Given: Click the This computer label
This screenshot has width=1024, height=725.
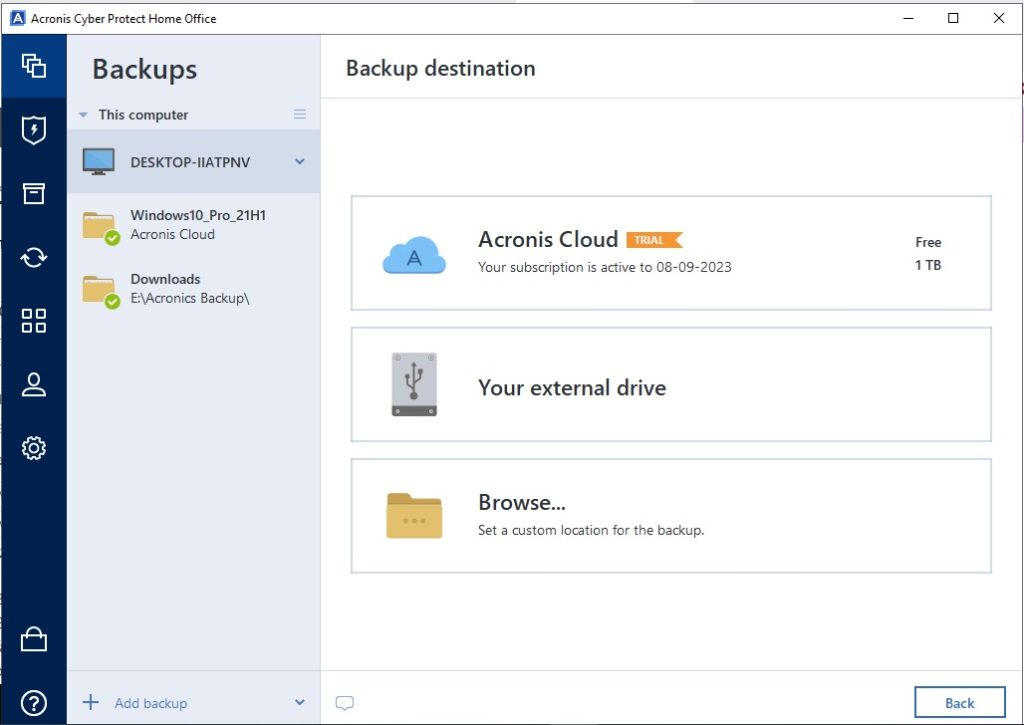Looking at the screenshot, I should [x=143, y=115].
